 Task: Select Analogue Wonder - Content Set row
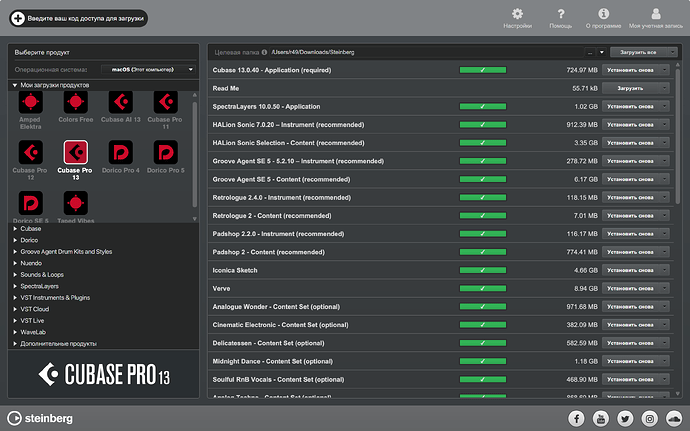[x=440, y=306]
